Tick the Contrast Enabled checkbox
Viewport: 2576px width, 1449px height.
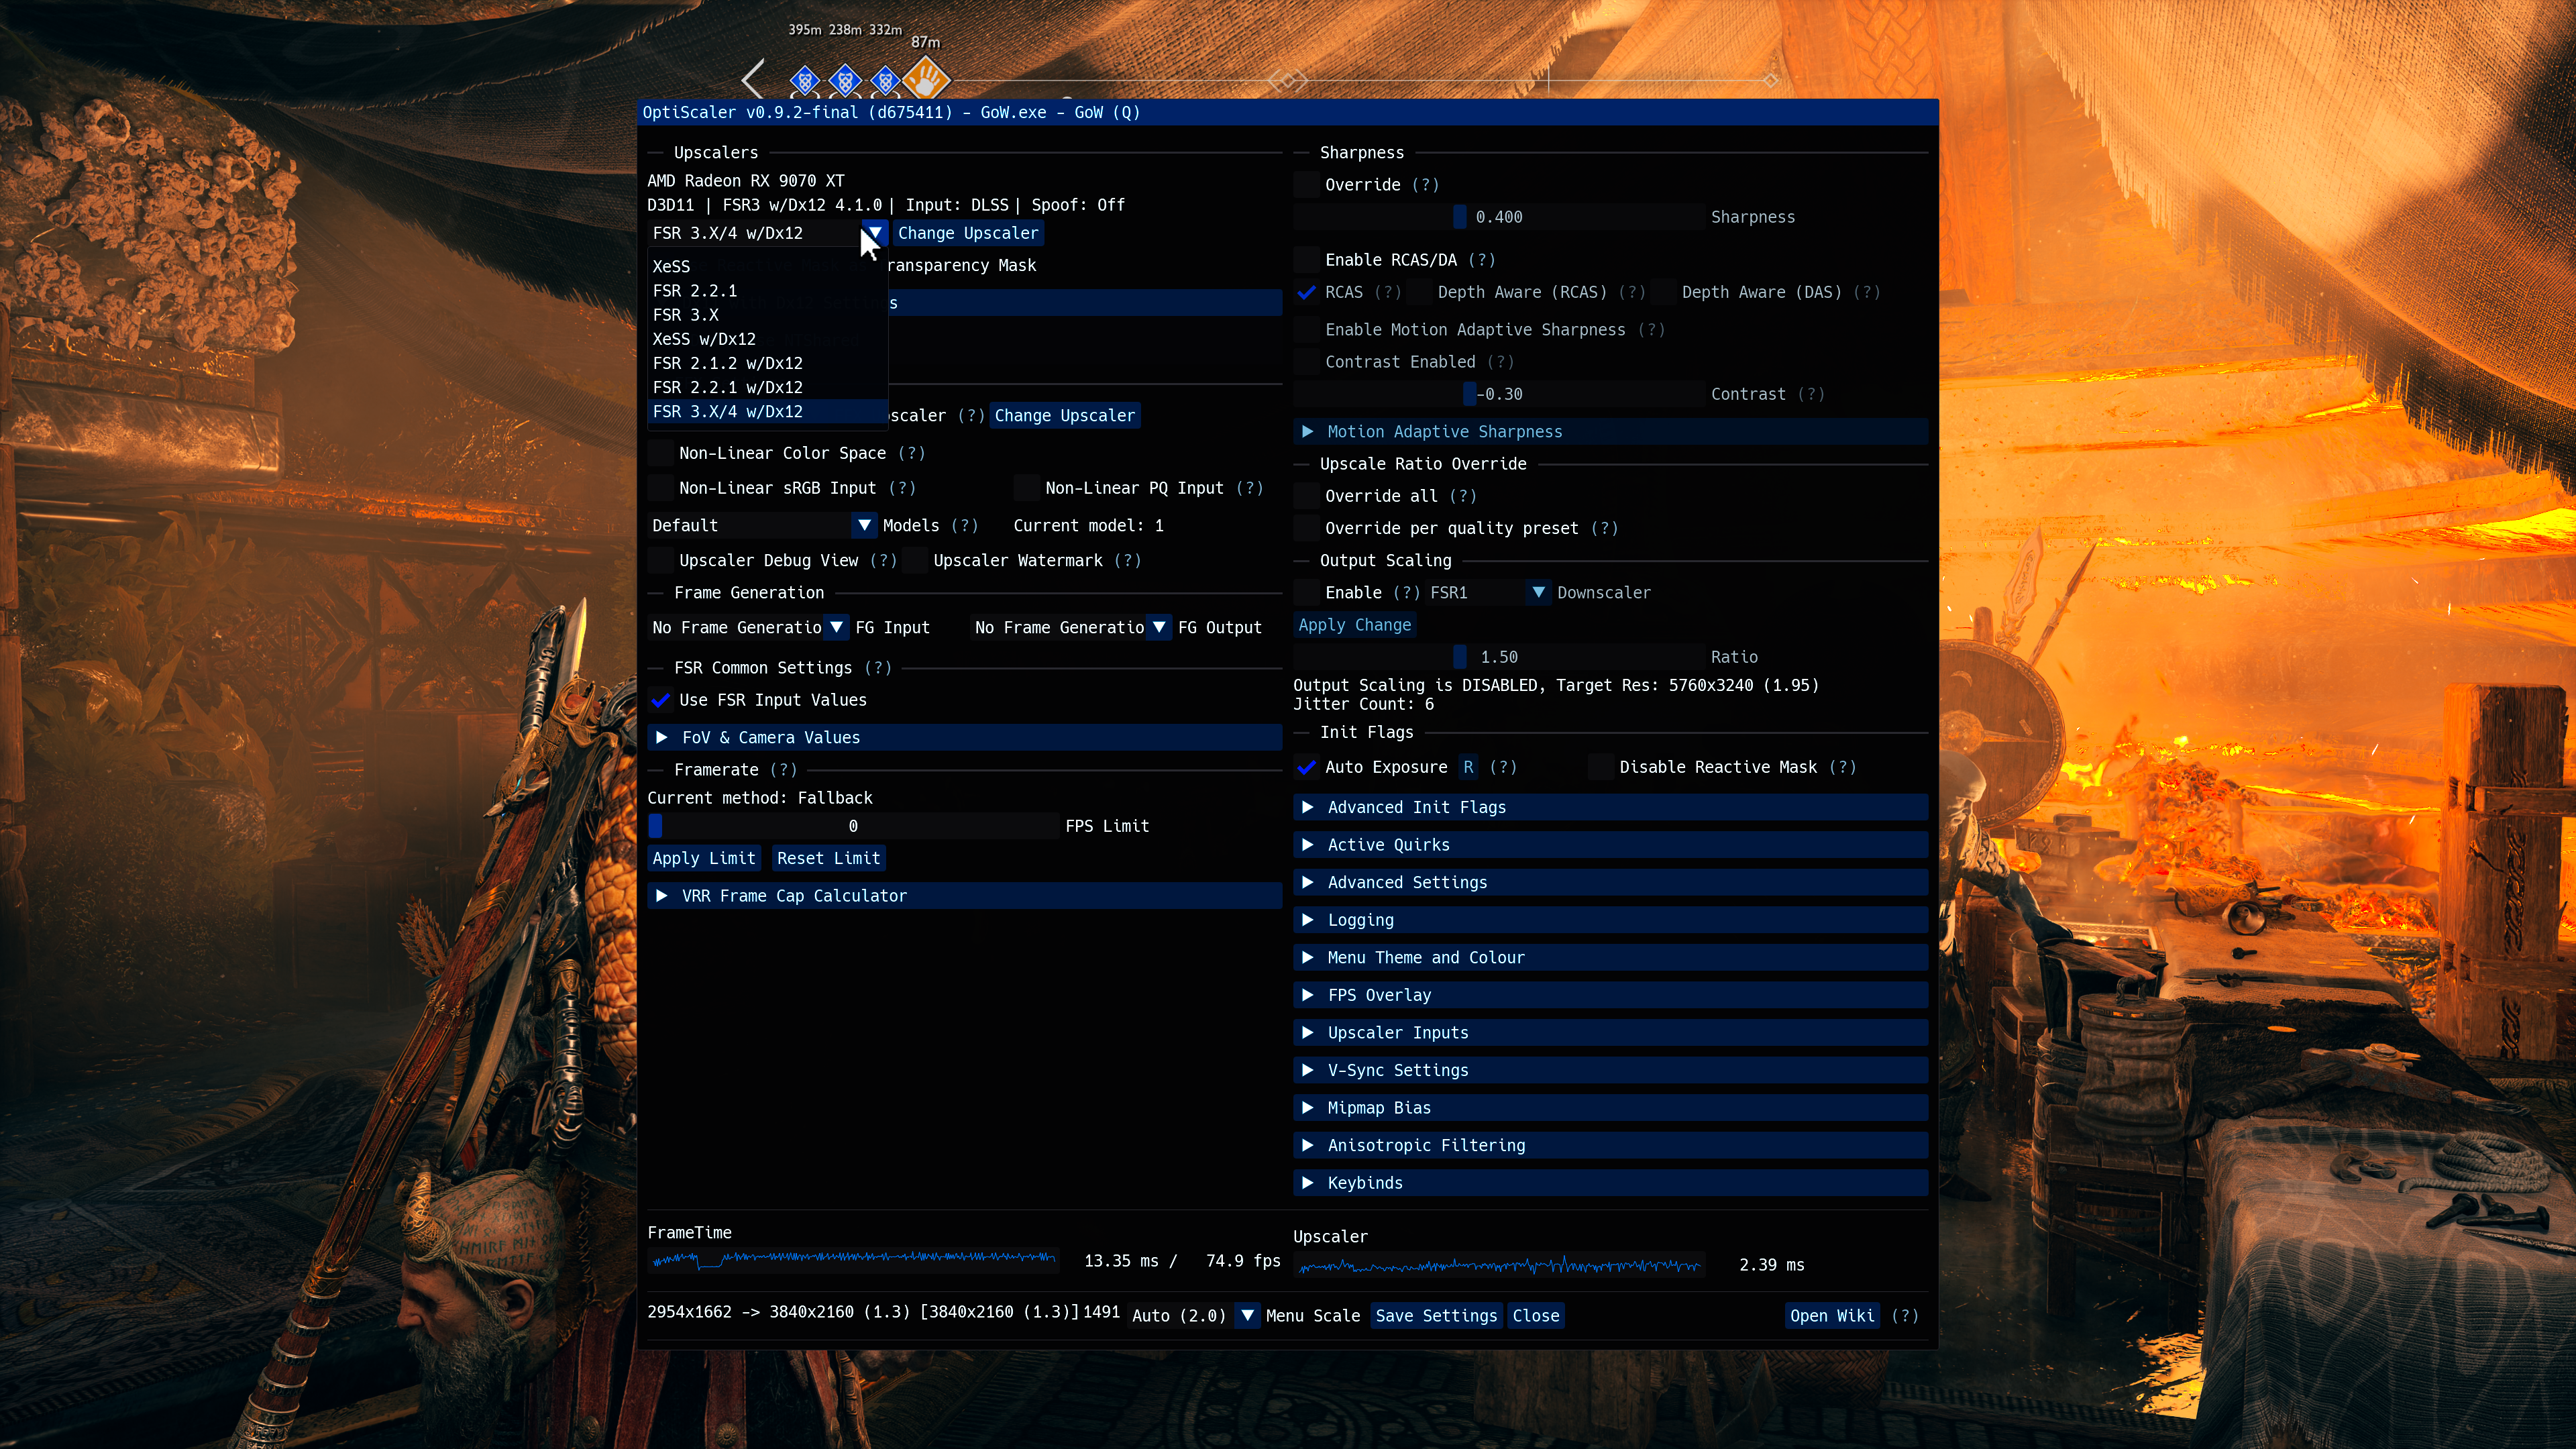pos(1306,362)
